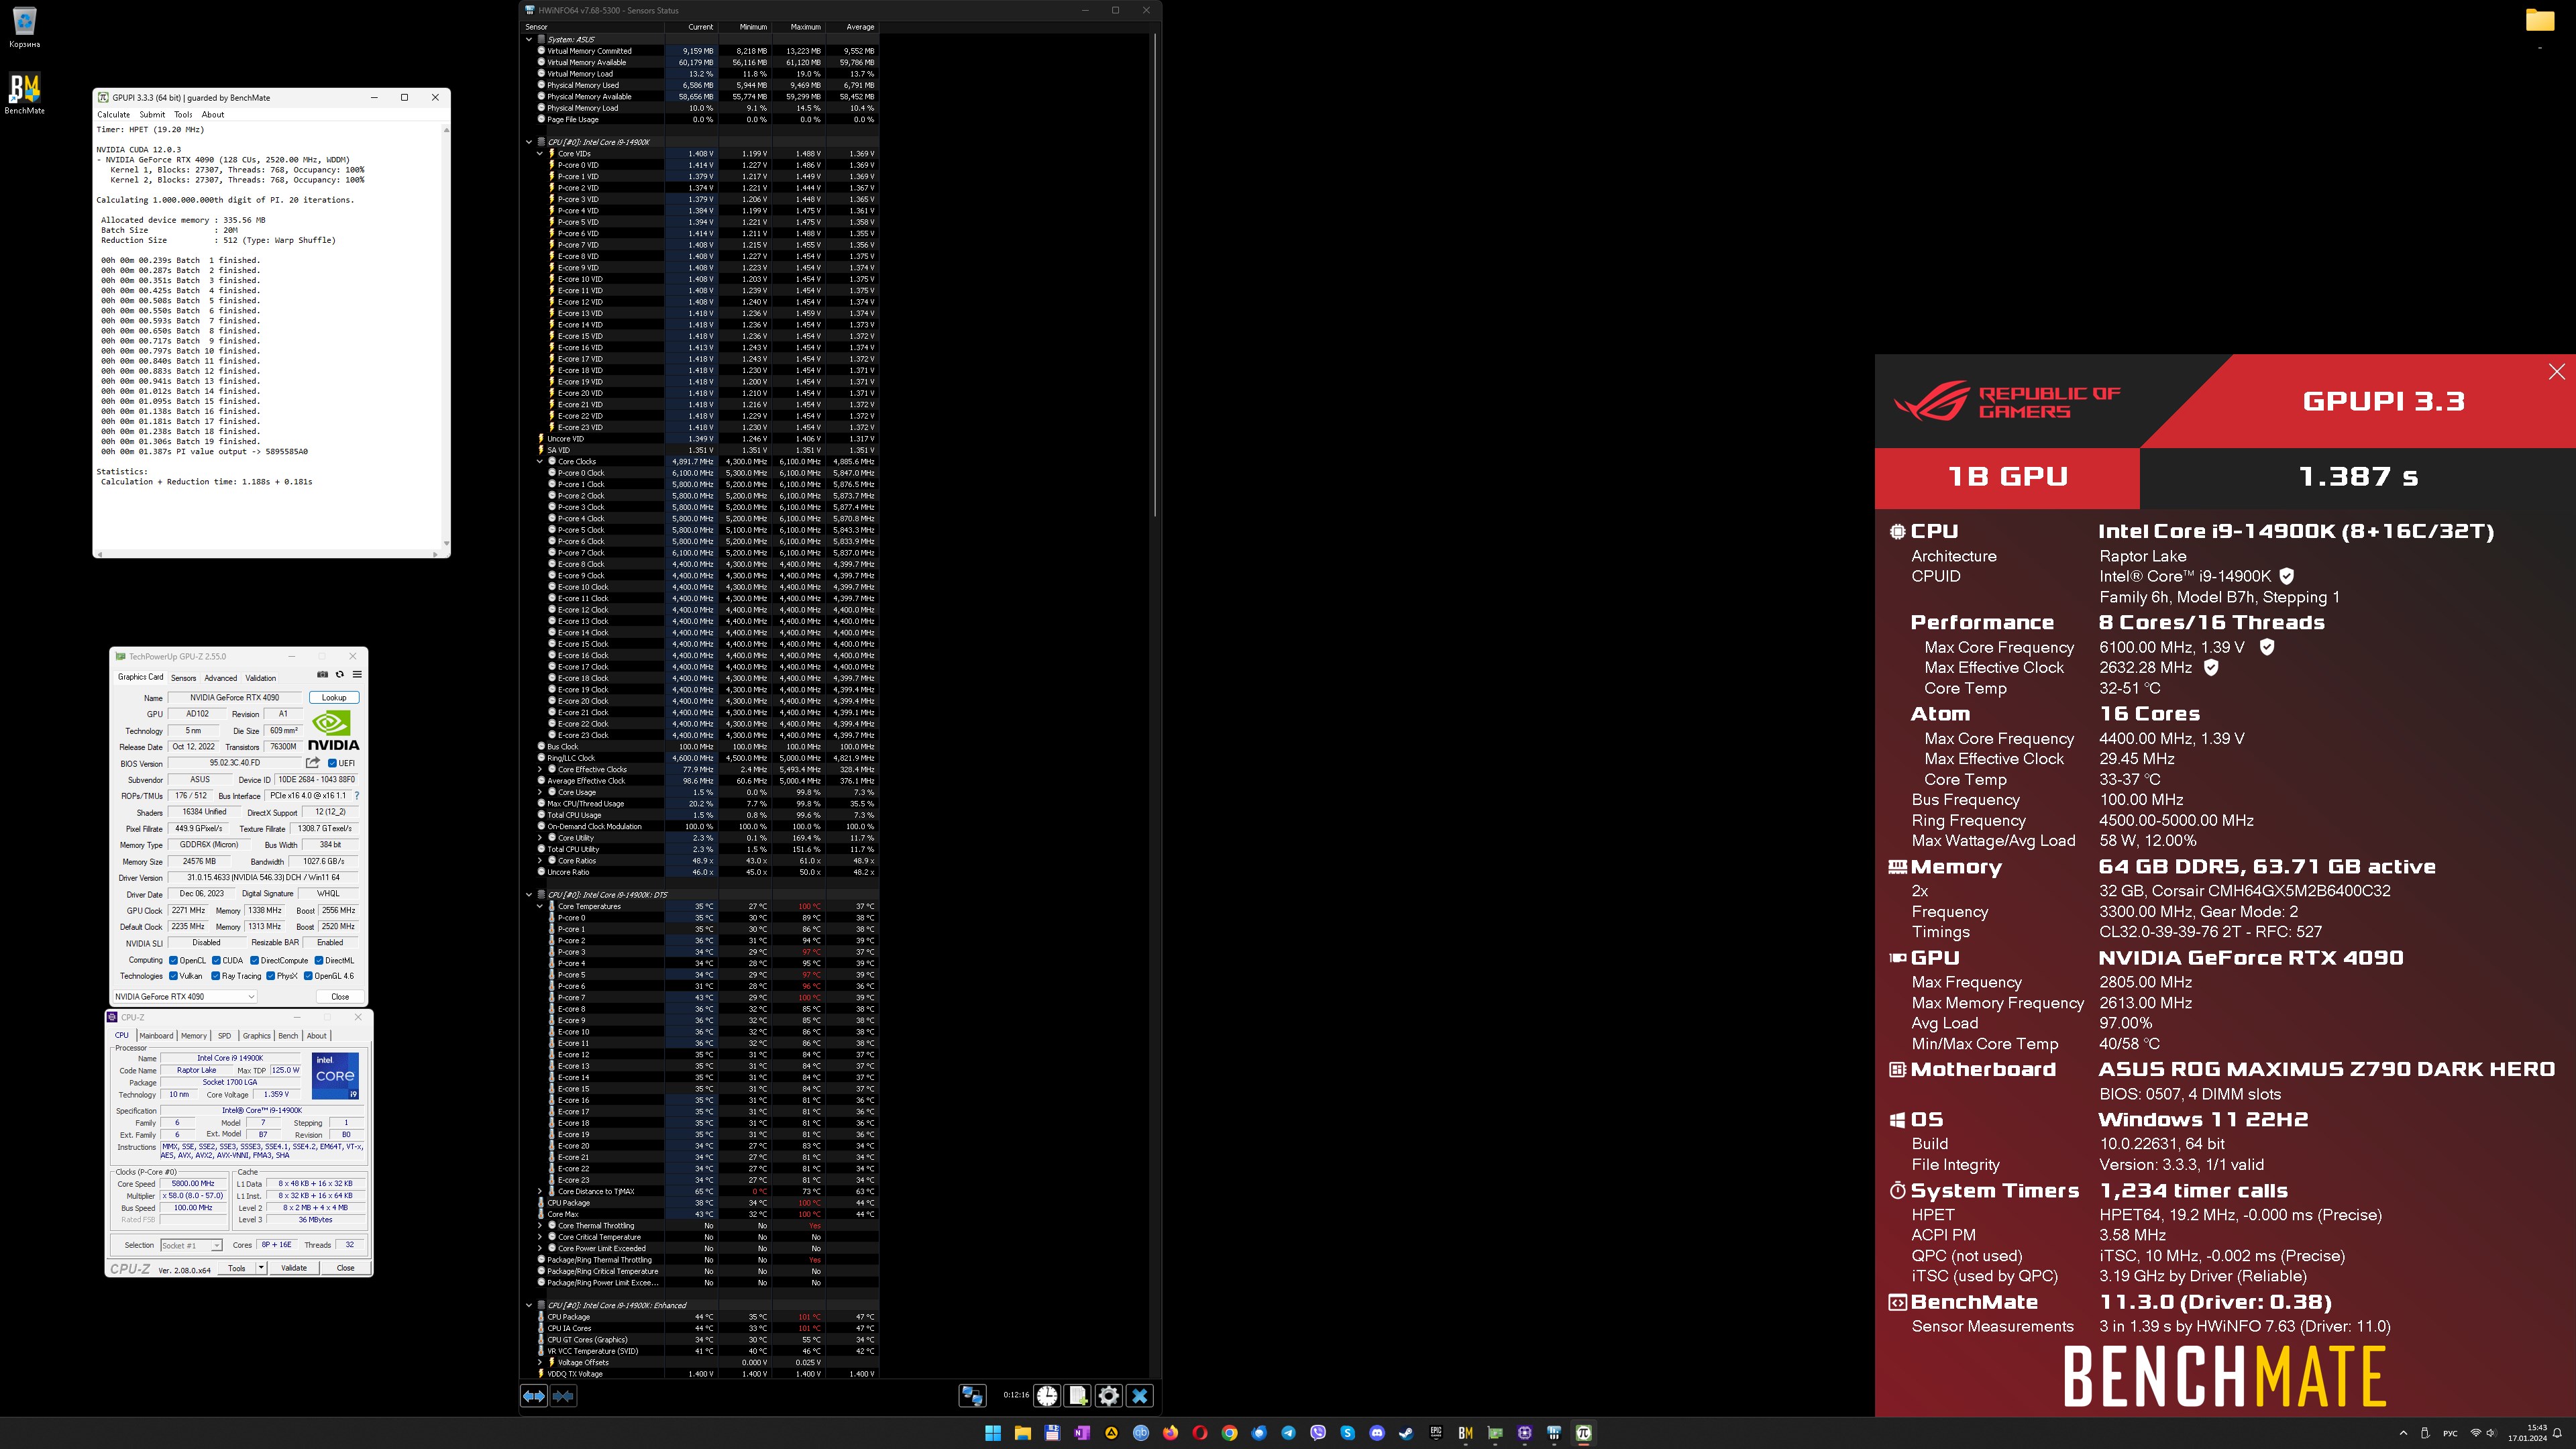Click the Close button in GPU-Z

[x=340, y=996]
